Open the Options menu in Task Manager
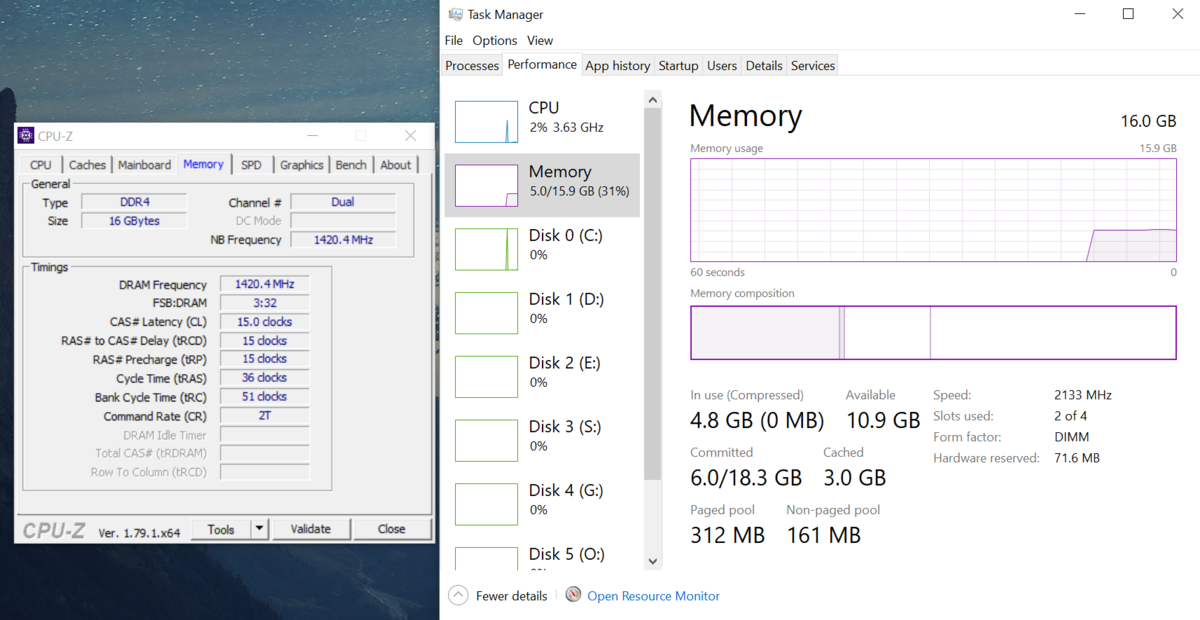 click(x=495, y=40)
